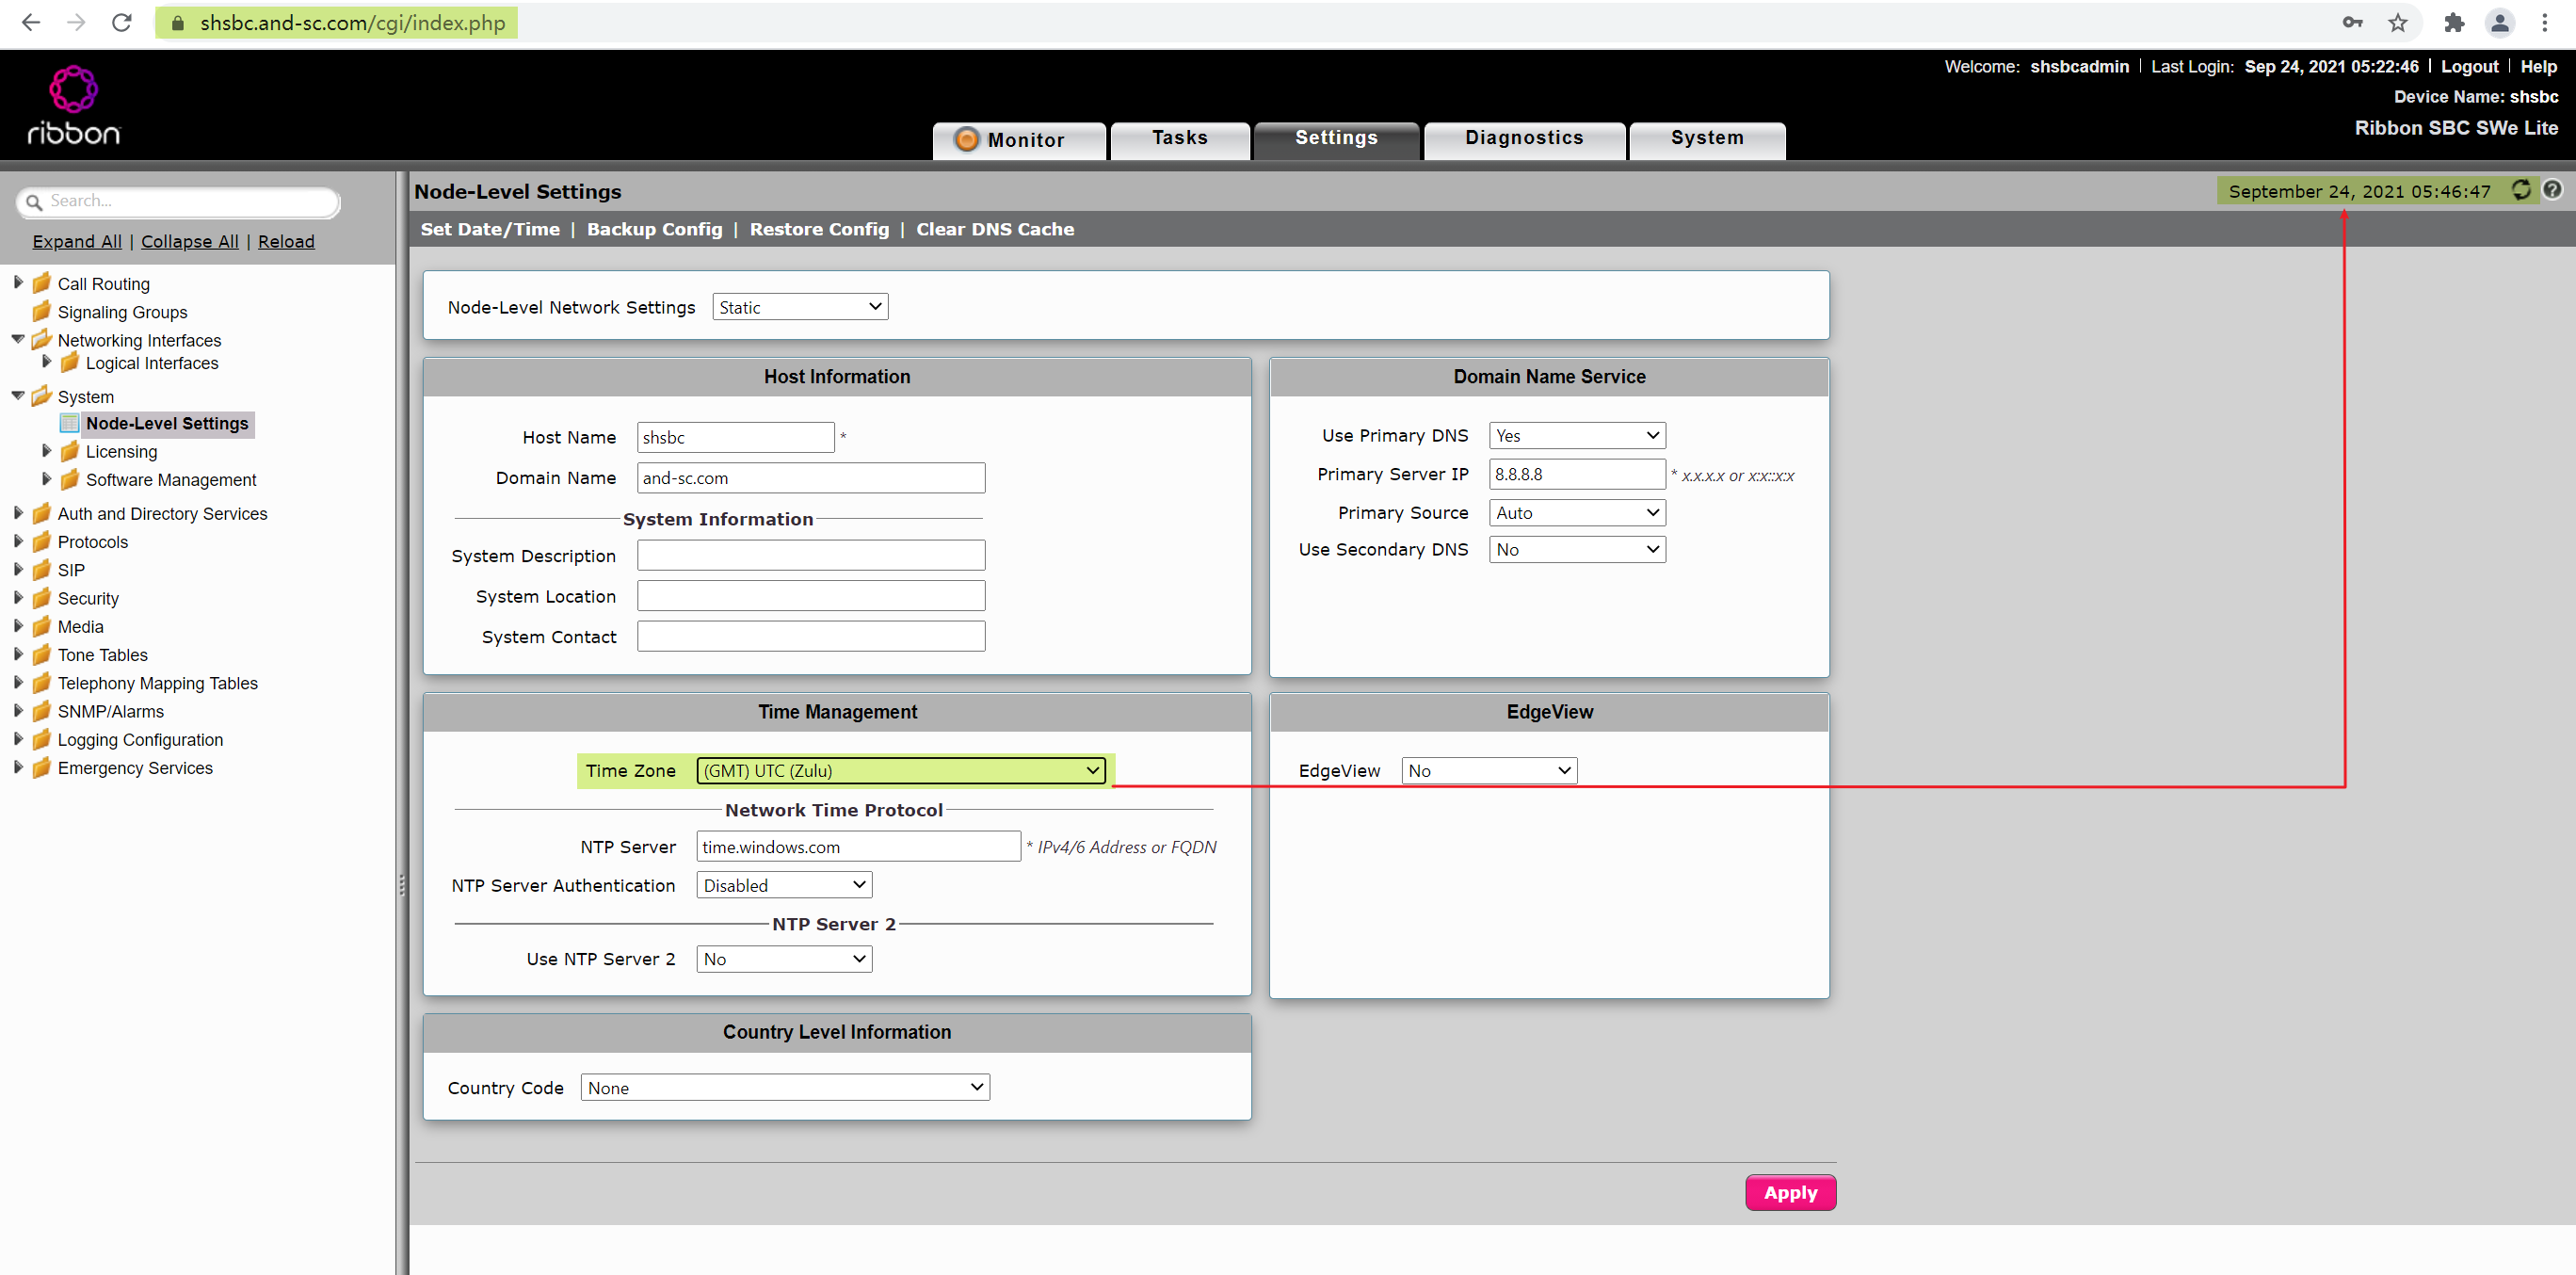Open the browser three-dot menu
This screenshot has height=1275, width=2576.
[2544, 22]
